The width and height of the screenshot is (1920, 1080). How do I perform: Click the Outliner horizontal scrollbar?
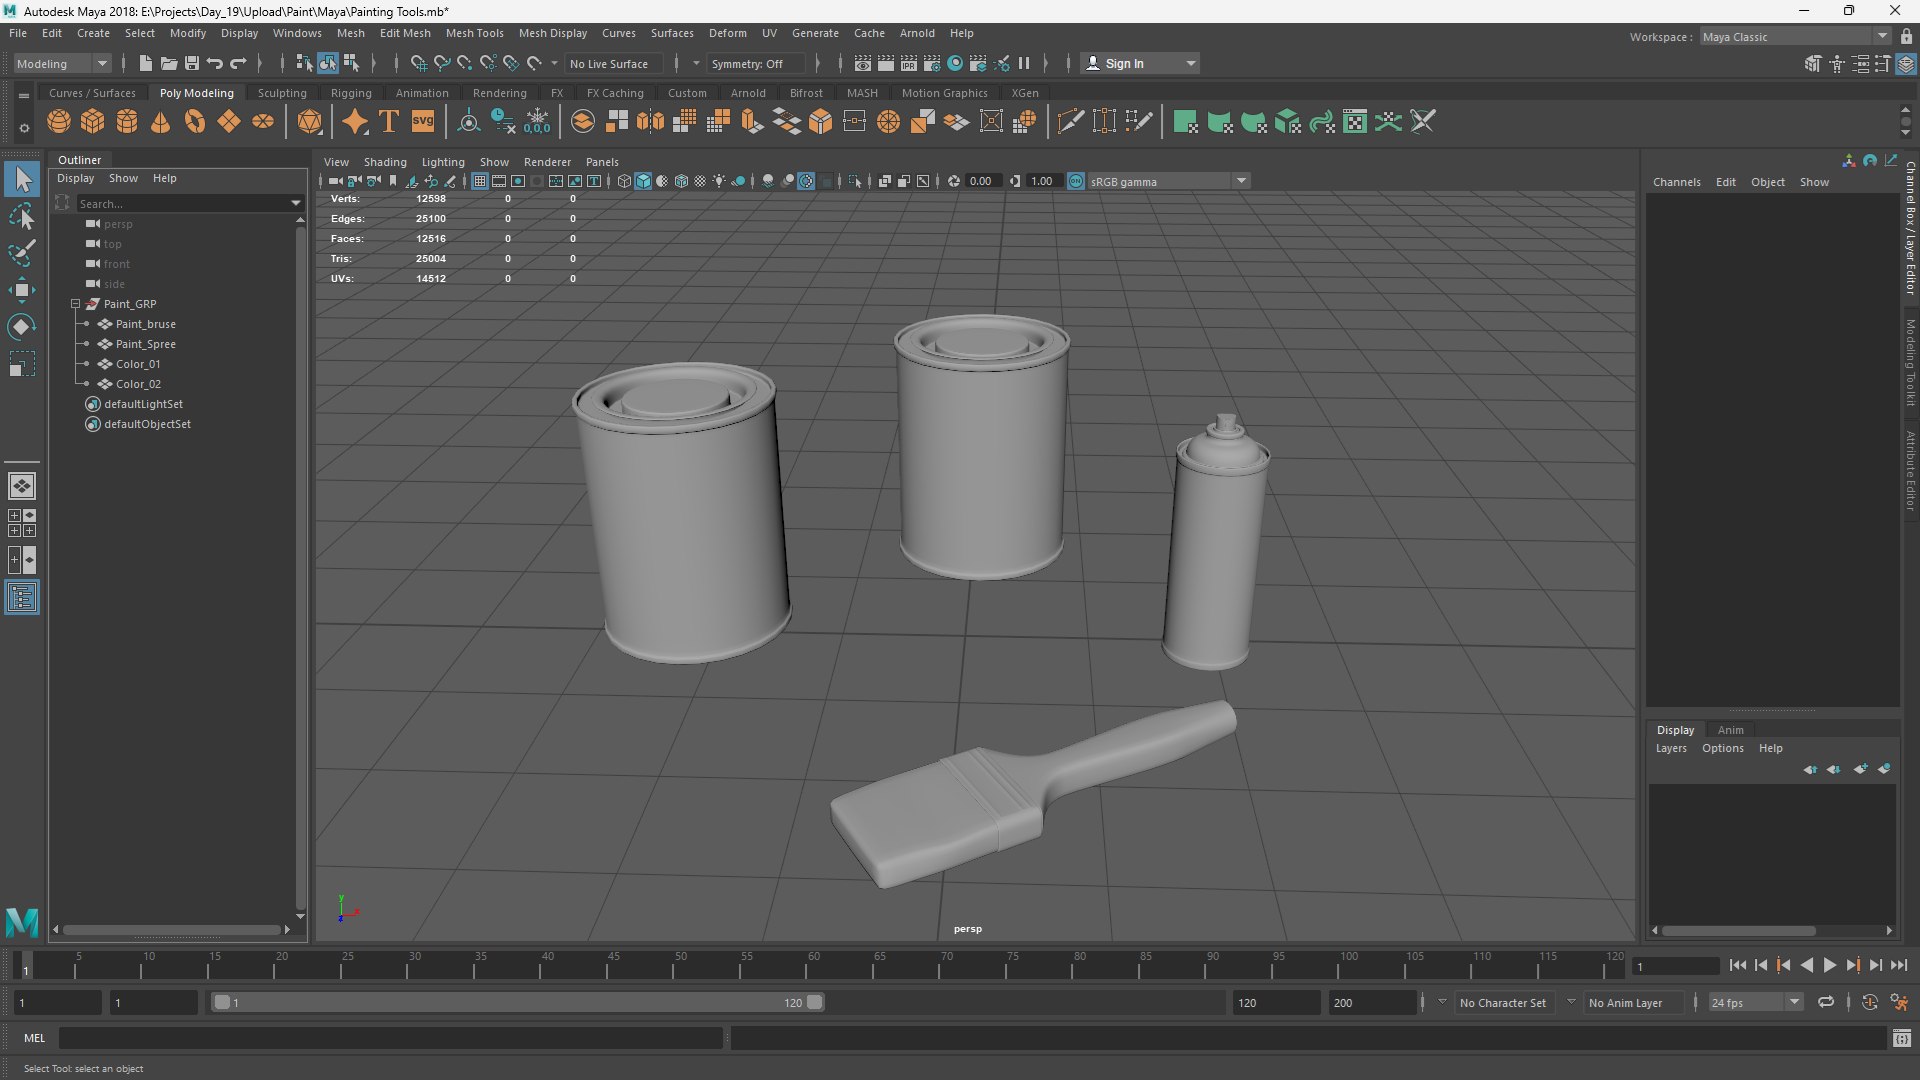170,929
